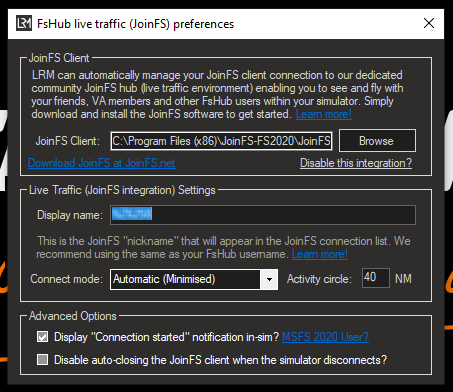The height and width of the screenshot is (392, 453).
Task: Enable Disable auto-closing JoinFS client checkbox
Action: (42, 360)
